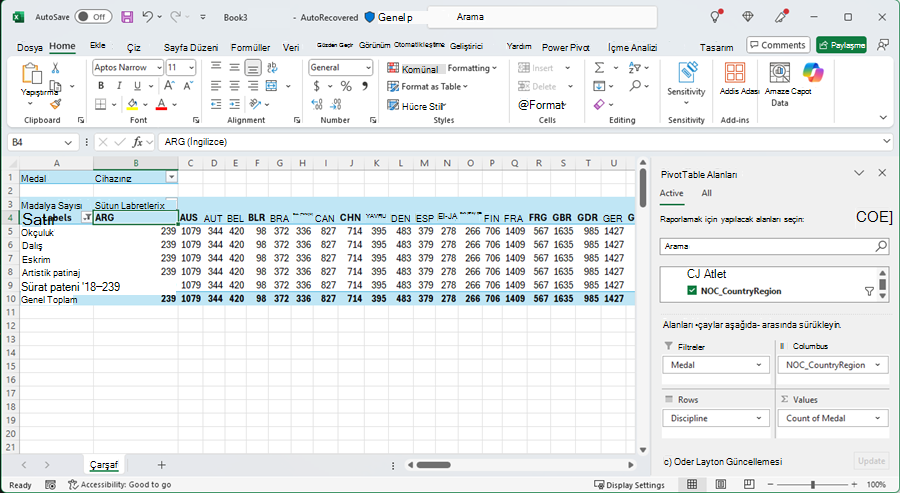Screen dimensions: 900x493
Task: Switch to All tab in PivotTable pane
Action: tap(707, 193)
